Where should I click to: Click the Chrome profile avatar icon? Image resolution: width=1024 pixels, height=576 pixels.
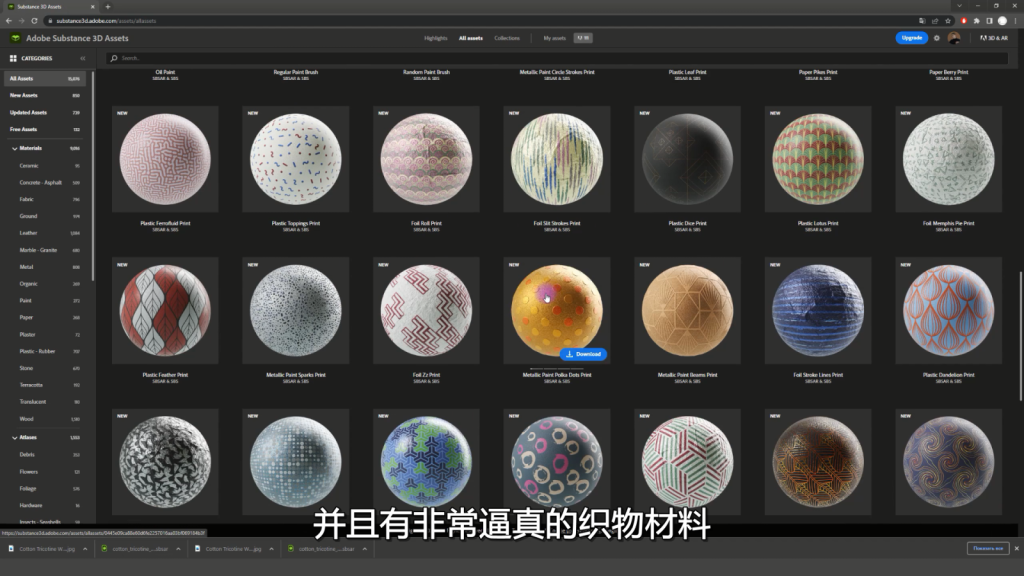(1002, 21)
